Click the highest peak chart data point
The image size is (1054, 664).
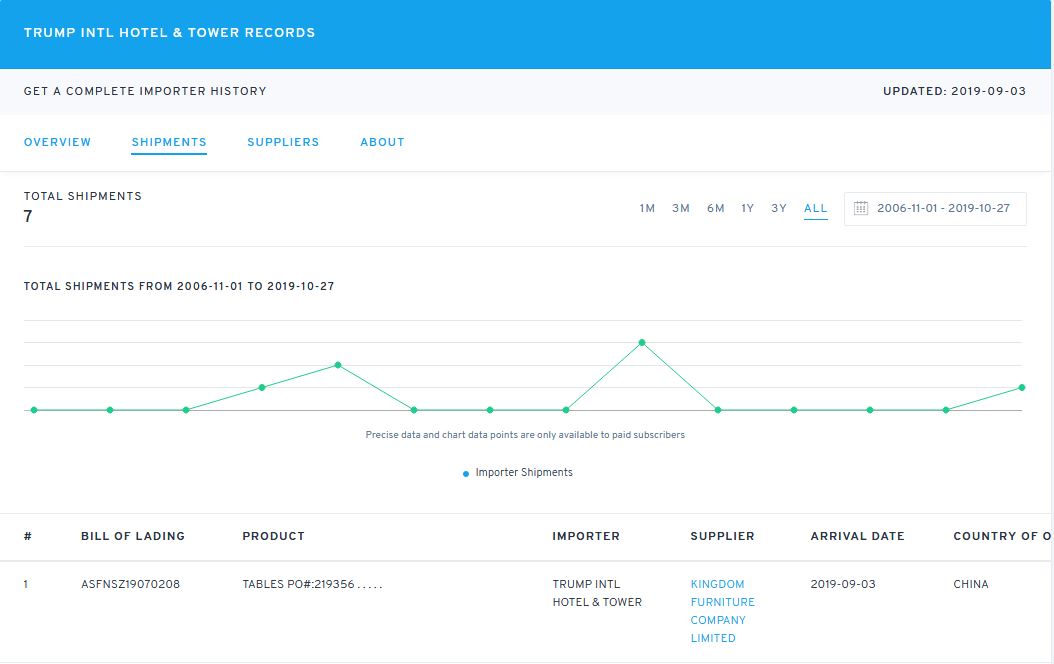pos(642,342)
